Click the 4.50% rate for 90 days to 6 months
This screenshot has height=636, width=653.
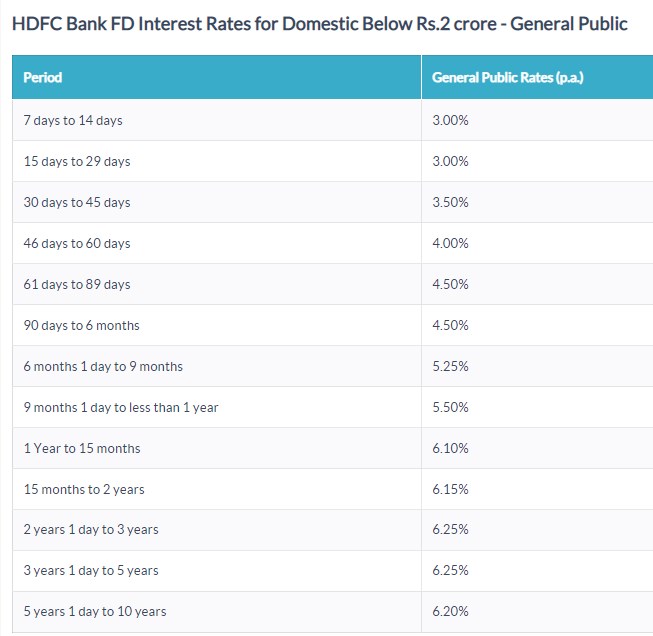coord(450,325)
